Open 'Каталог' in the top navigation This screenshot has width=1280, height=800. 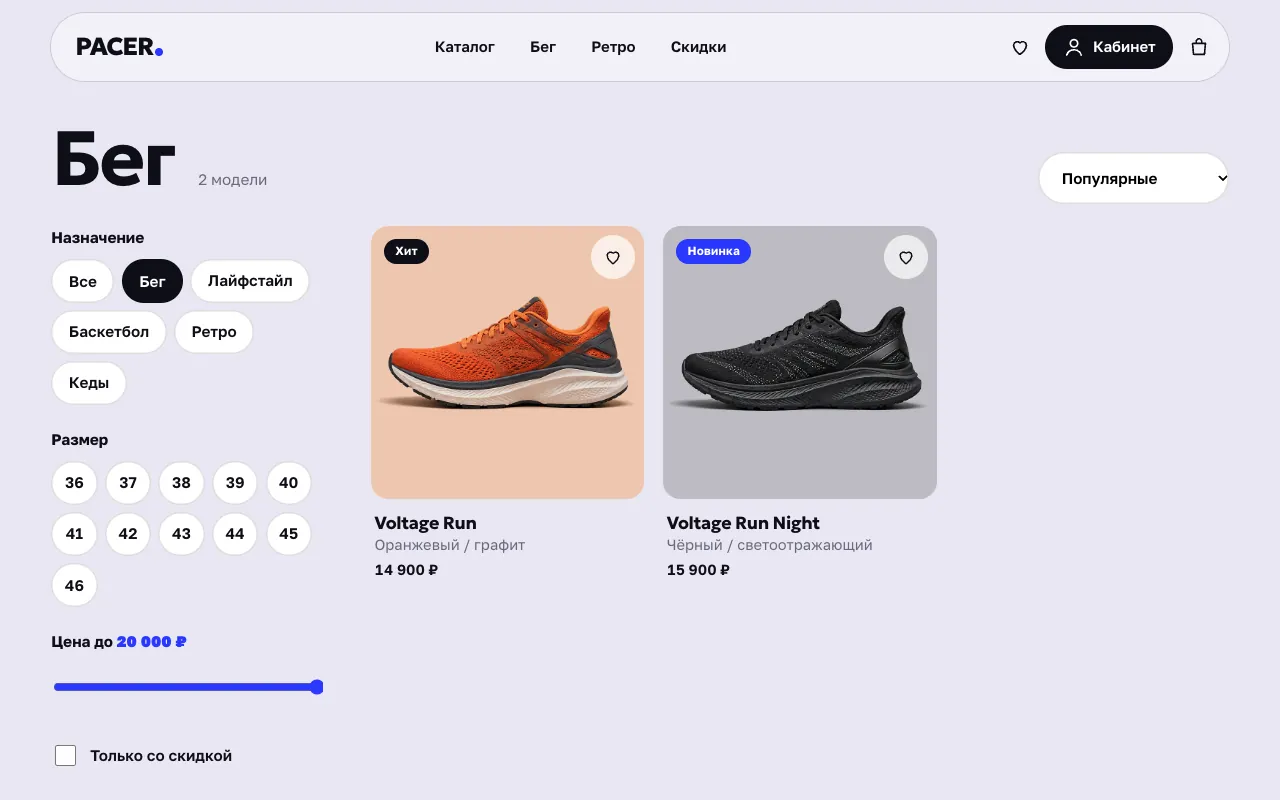[465, 47]
